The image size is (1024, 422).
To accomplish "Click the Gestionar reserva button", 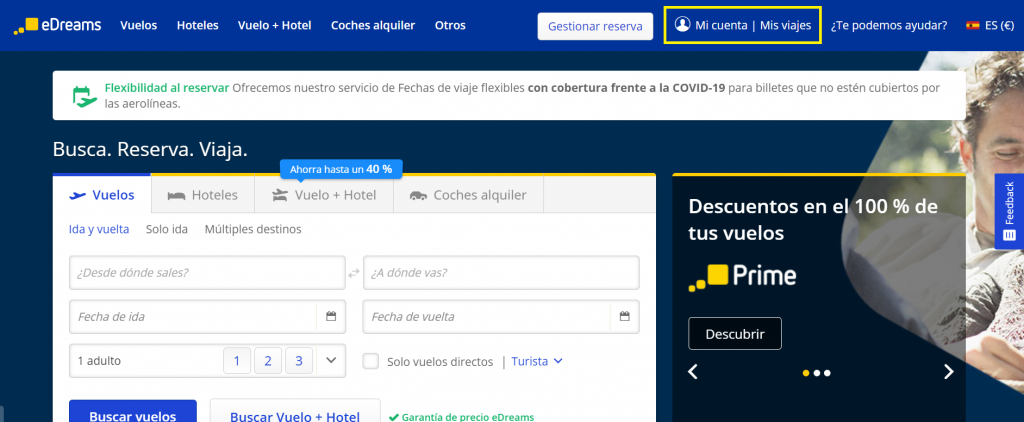I will pos(595,26).
